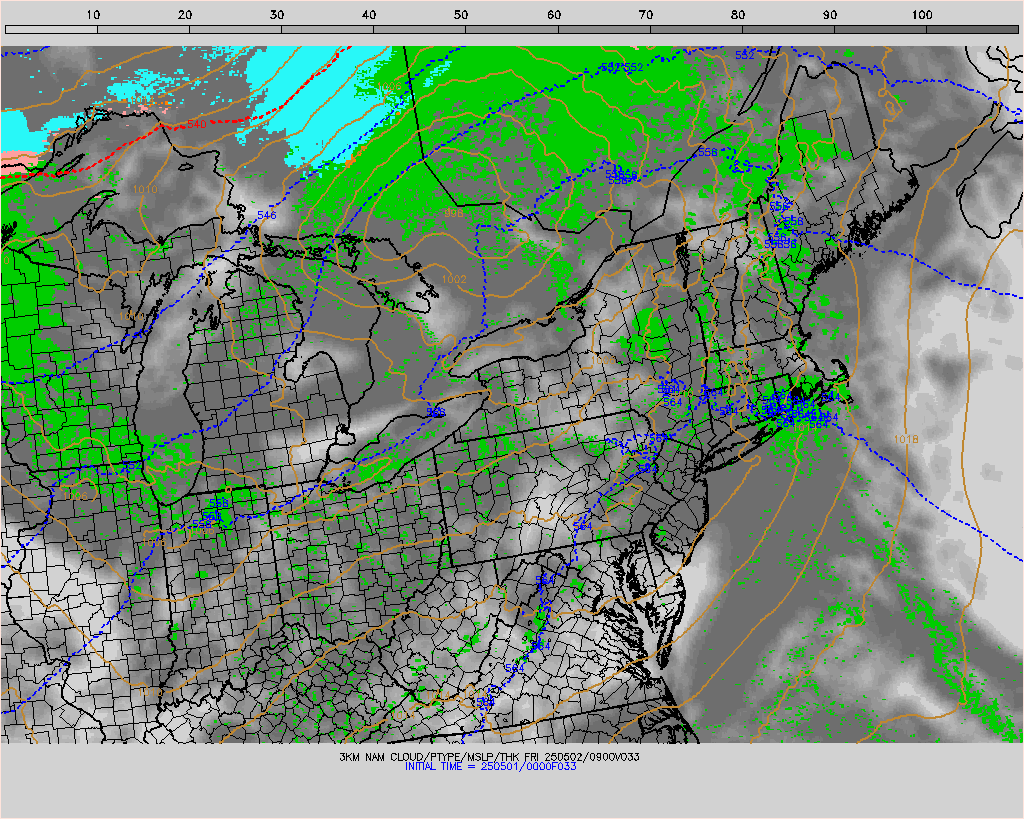Click the 0-10 segment of the cloud scale bar
Viewport: 1024px width, 819px height.
51,29
